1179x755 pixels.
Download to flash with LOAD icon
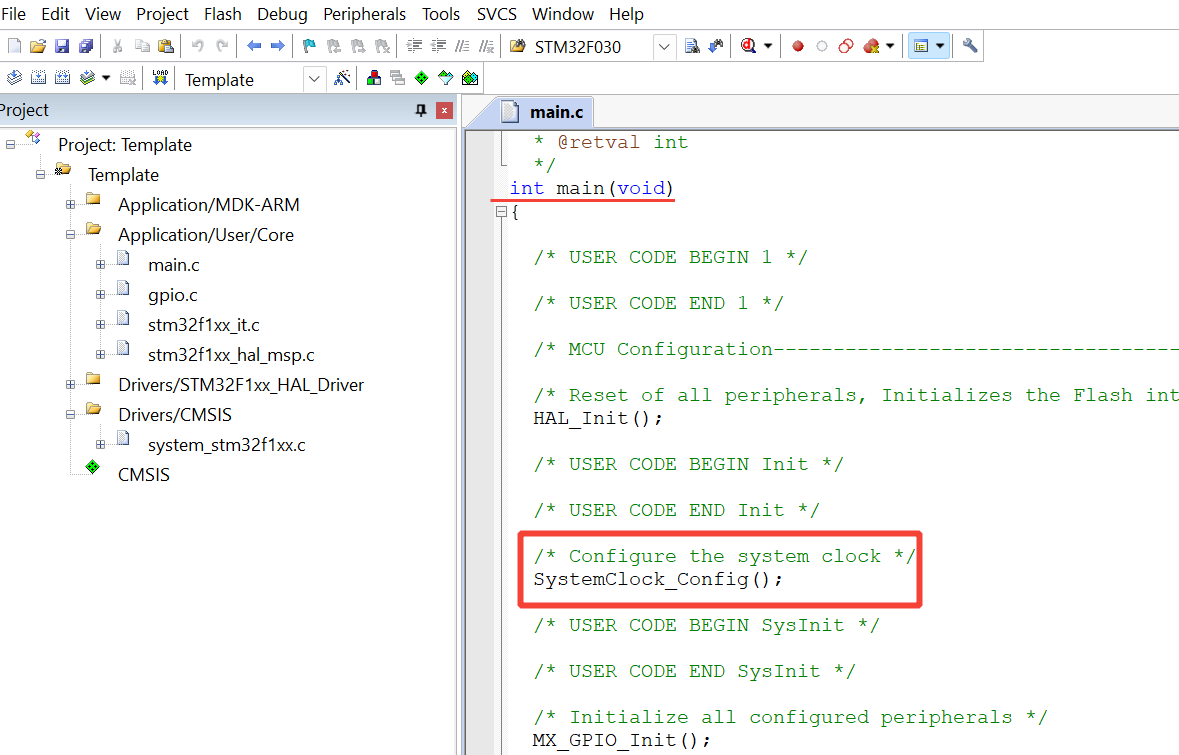(x=160, y=77)
